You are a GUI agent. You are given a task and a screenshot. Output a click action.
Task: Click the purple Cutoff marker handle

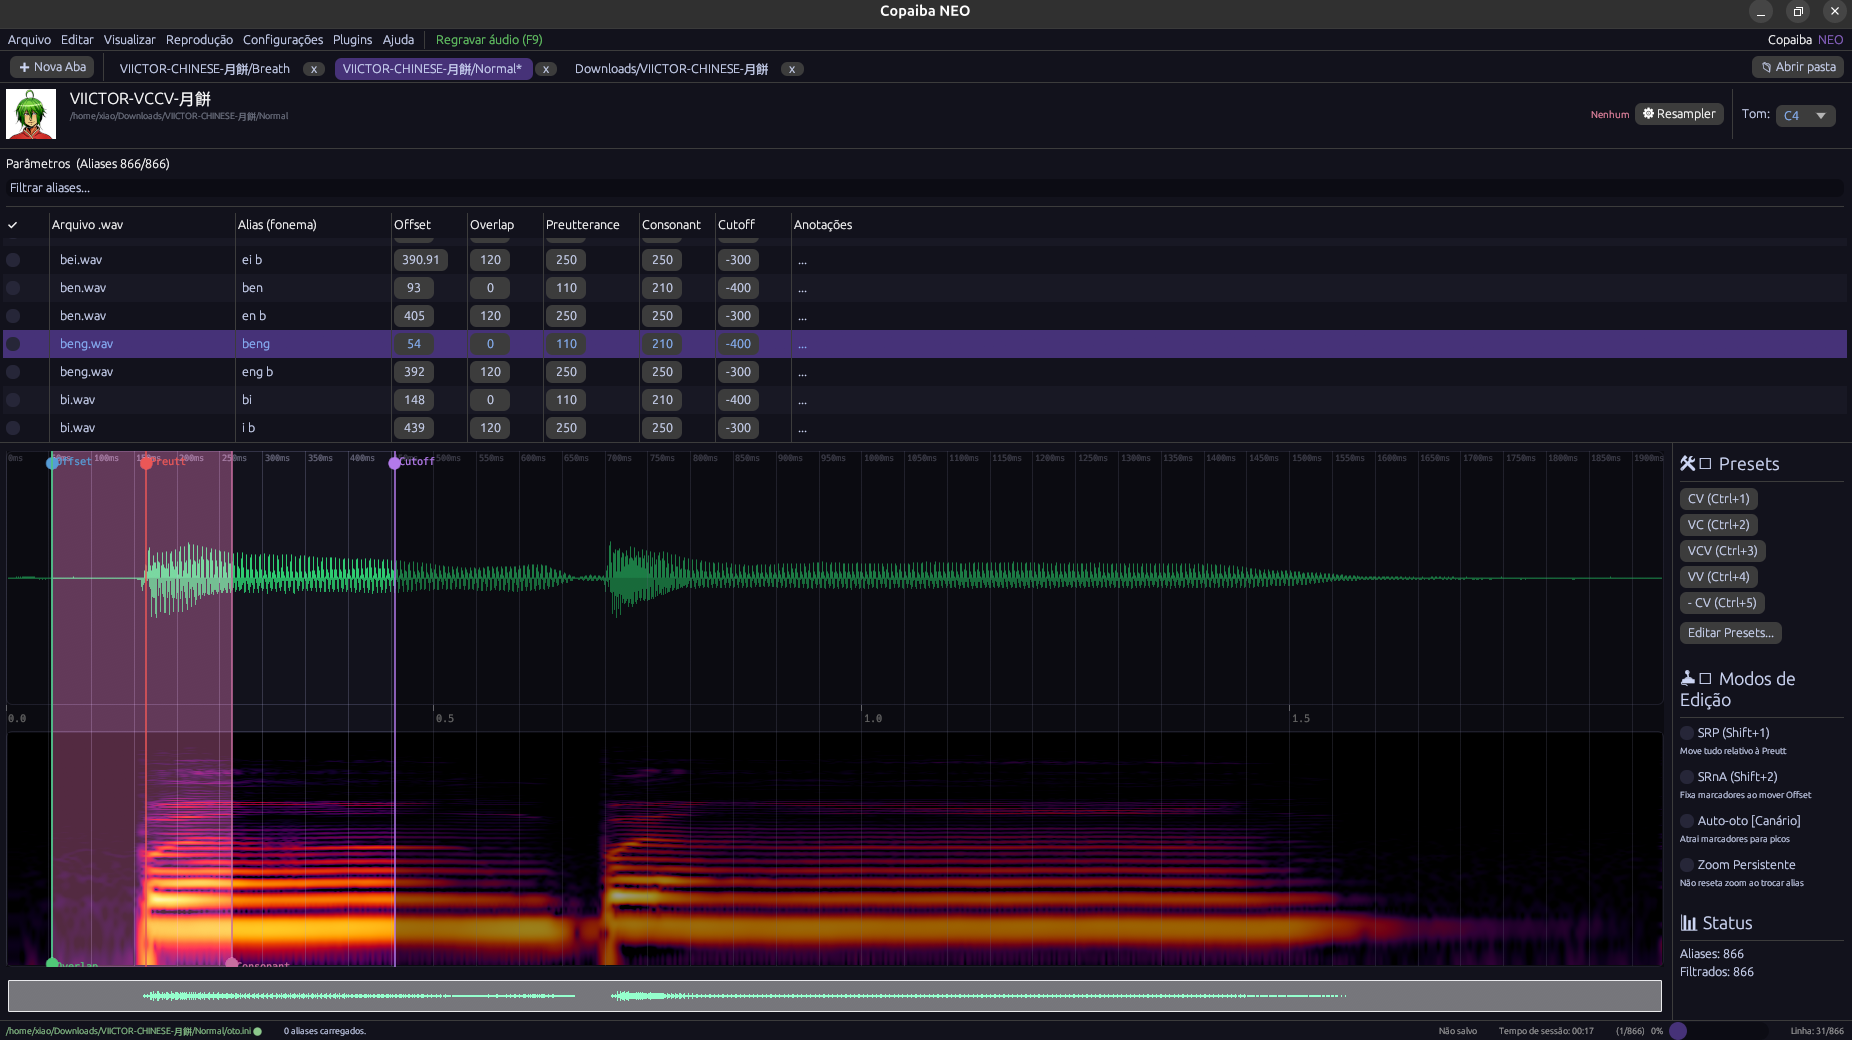(x=395, y=462)
